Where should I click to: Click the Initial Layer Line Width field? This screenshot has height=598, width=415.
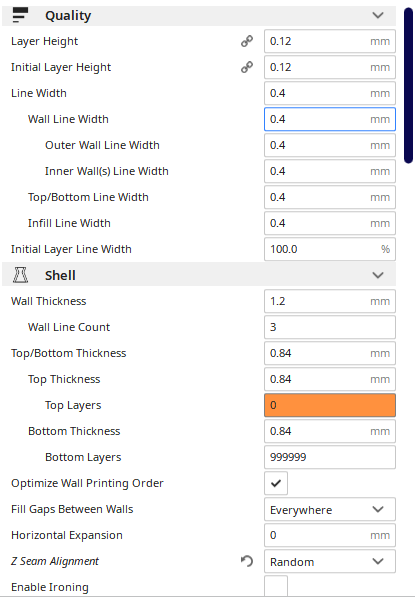click(x=330, y=249)
